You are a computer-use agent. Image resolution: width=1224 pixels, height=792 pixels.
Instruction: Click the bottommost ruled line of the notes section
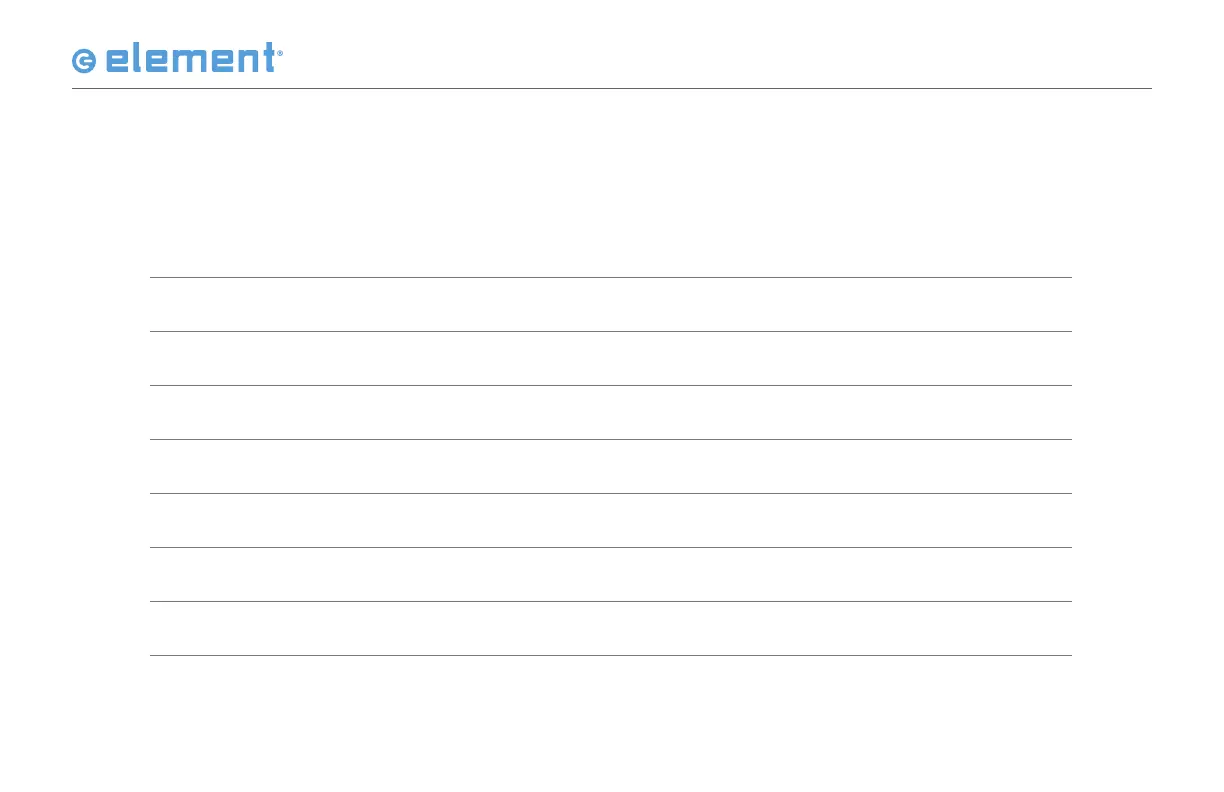click(610, 655)
